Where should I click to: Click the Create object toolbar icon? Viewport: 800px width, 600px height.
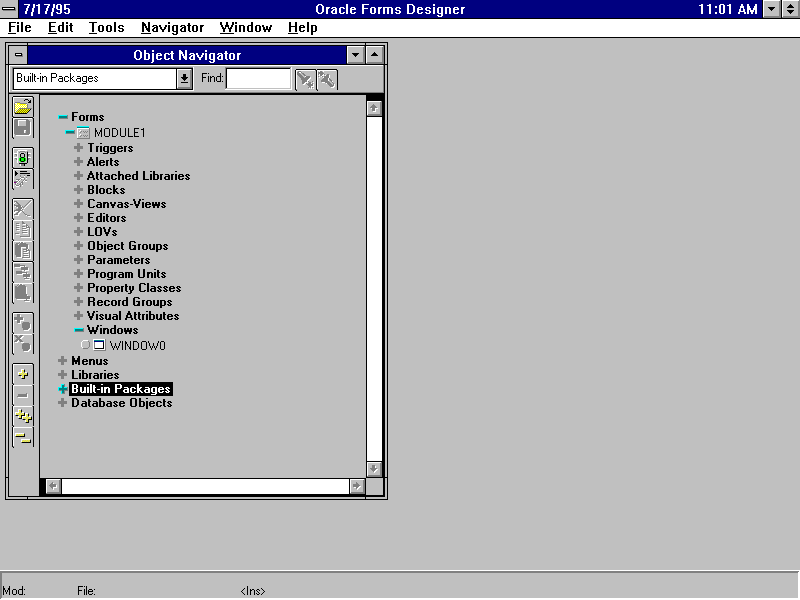[22, 323]
